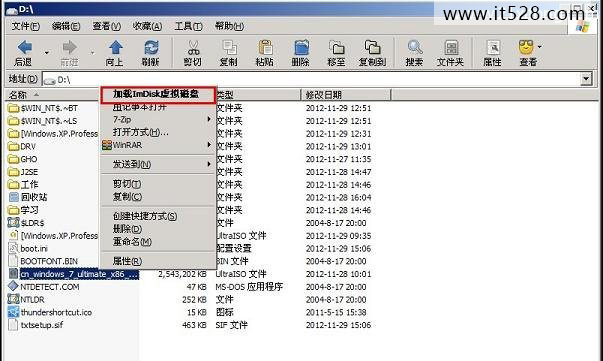Open the 查看(V) menu
The height and width of the screenshot is (361, 603).
107,26
